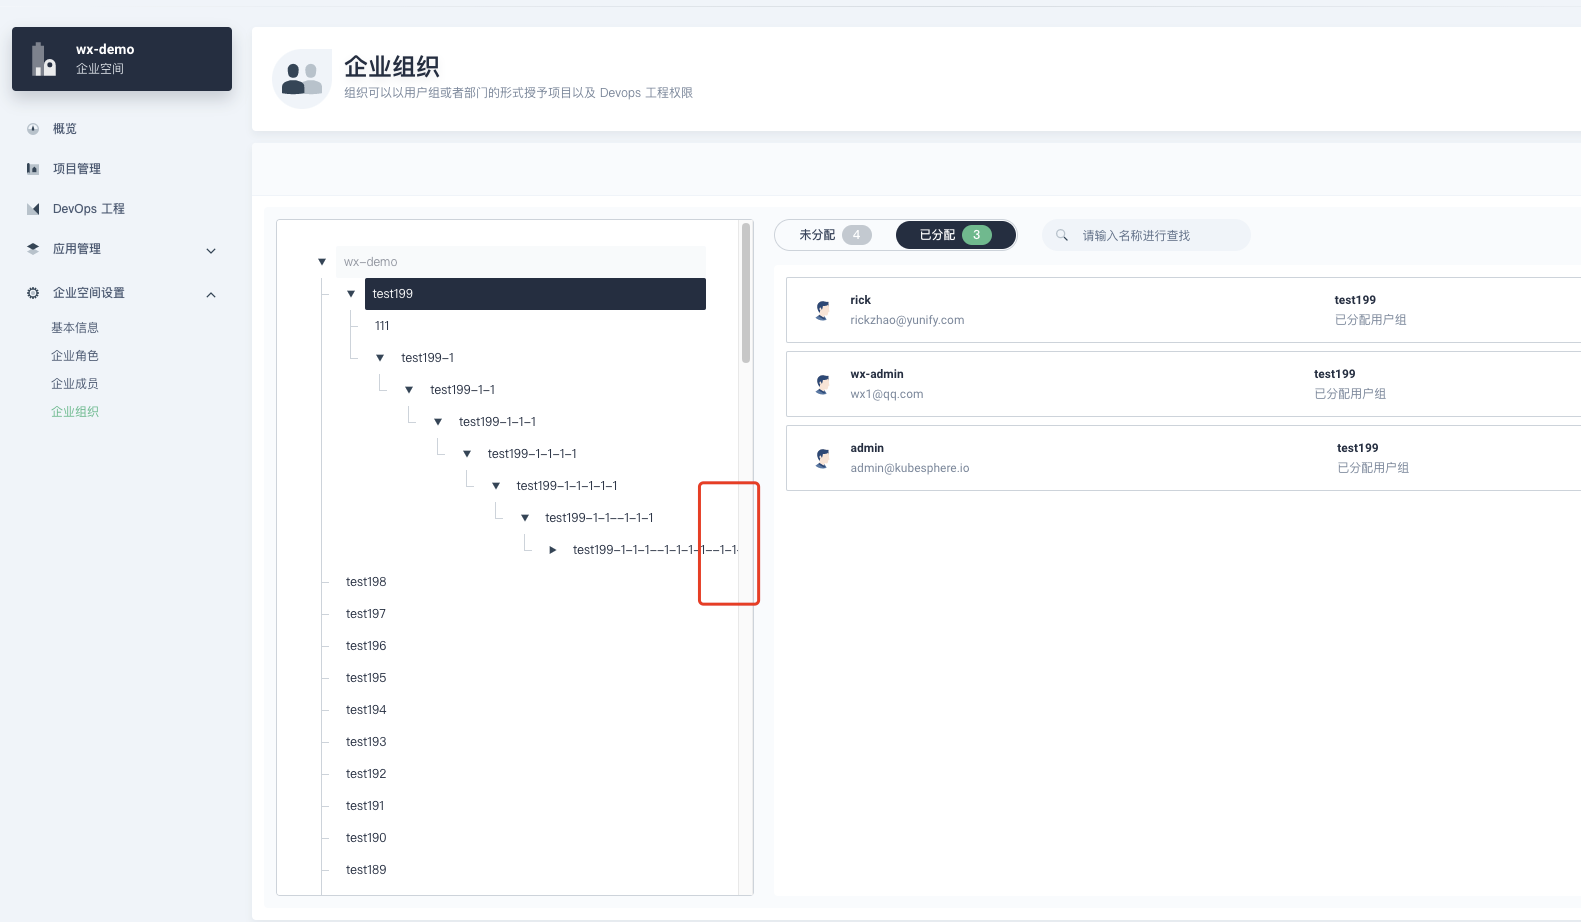Expand the 应用管理 menu chevron
The height and width of the screenshot is (922, 1581).
(x=211, y=250)
